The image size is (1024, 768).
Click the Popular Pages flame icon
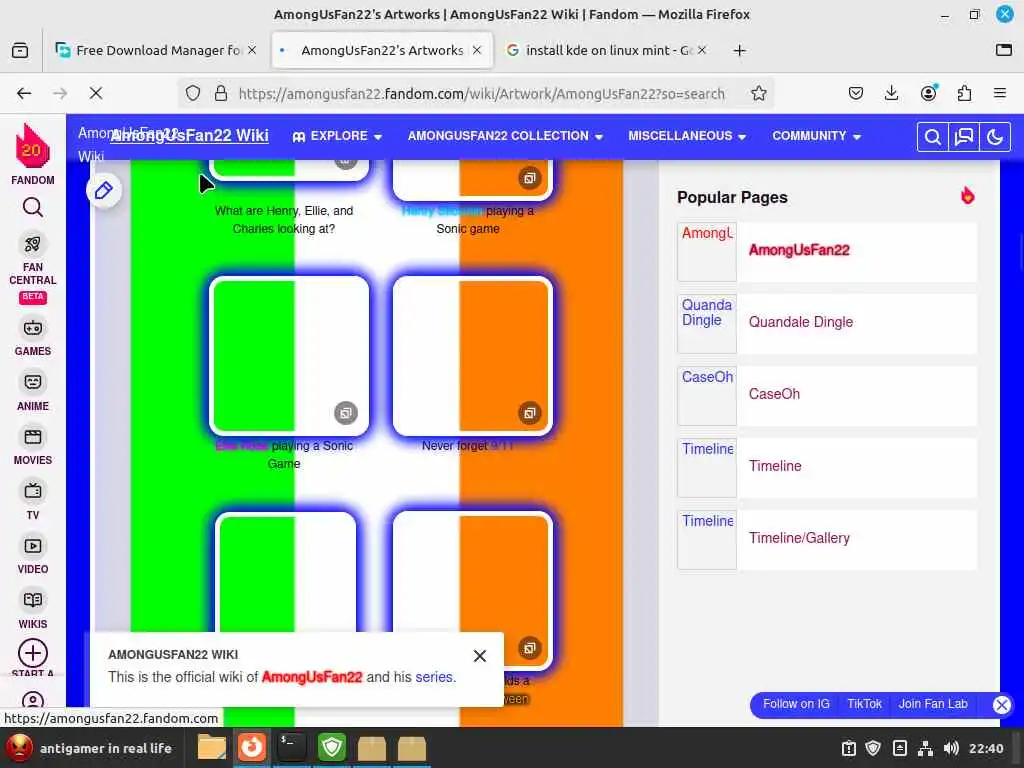point(967,195)
